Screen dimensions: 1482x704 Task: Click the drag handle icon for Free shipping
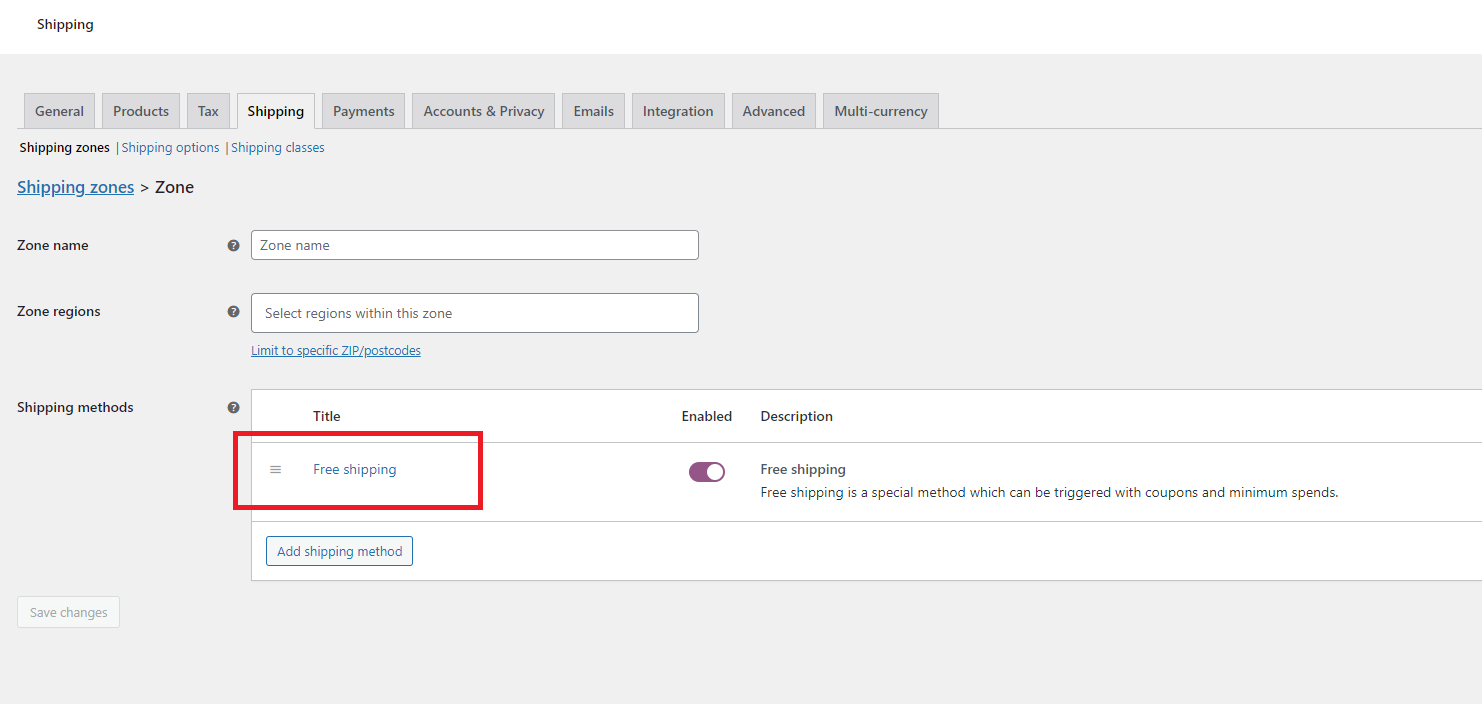276,469
